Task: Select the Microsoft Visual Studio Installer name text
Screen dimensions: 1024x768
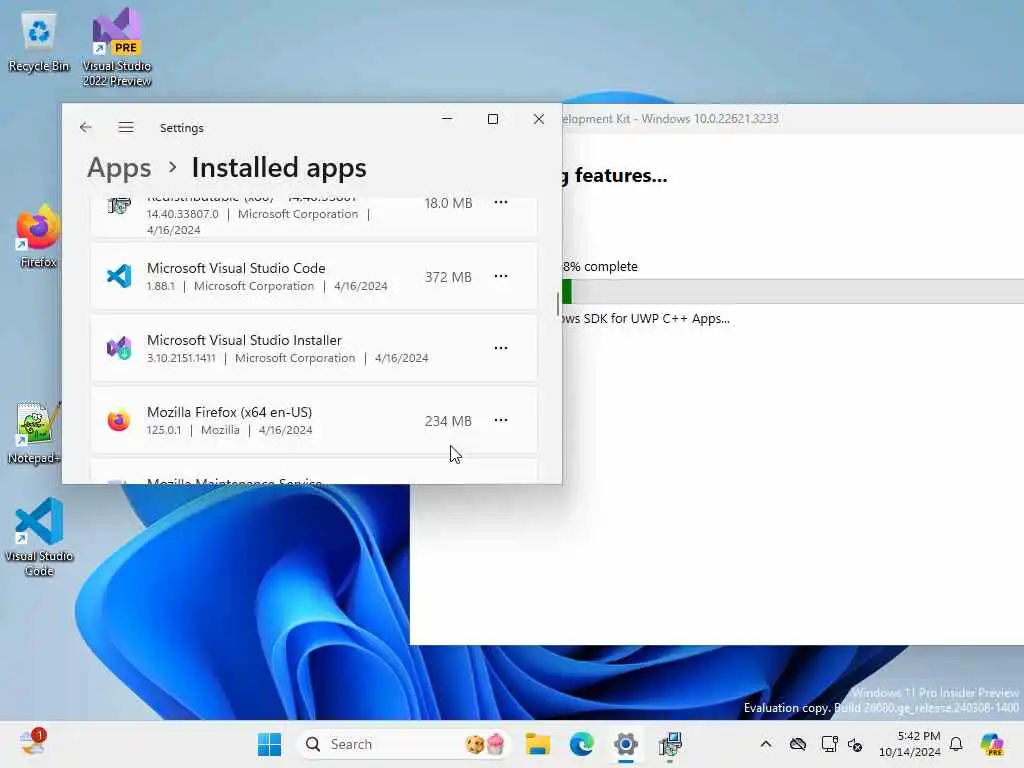Action: pos(244,340)
